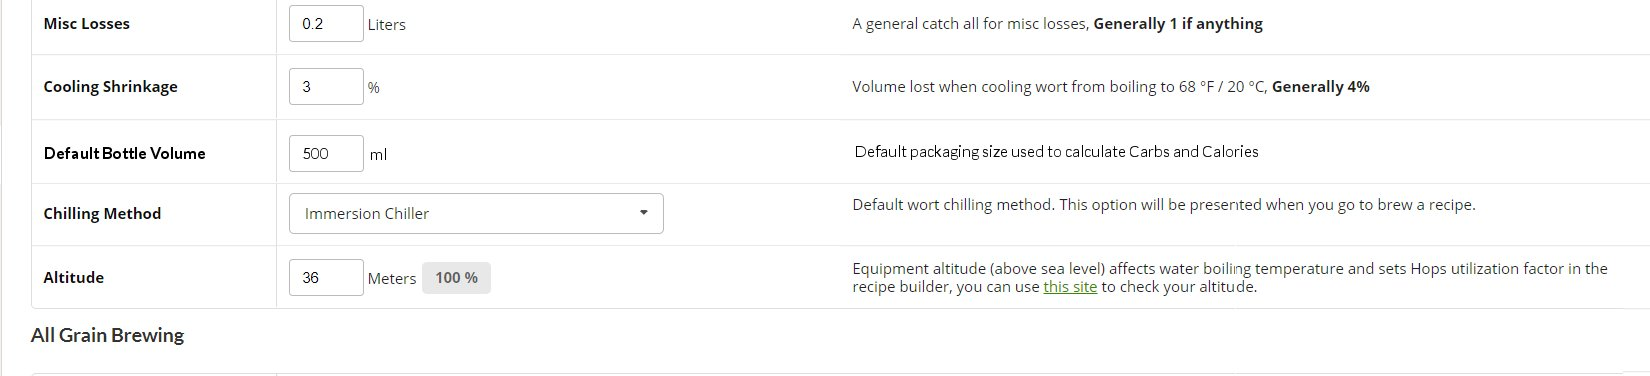Image resolution: width=1650 pixels, height=376 pixels.
Task: Click the 'Generally 4%' hint text
Action: 1321,87
